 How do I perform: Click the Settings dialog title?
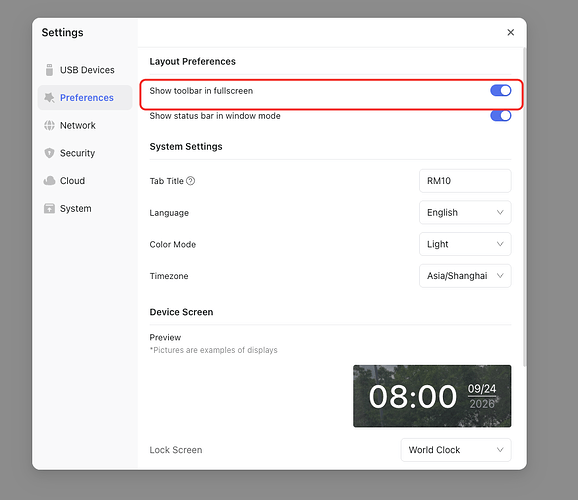[x=62, y=32]
